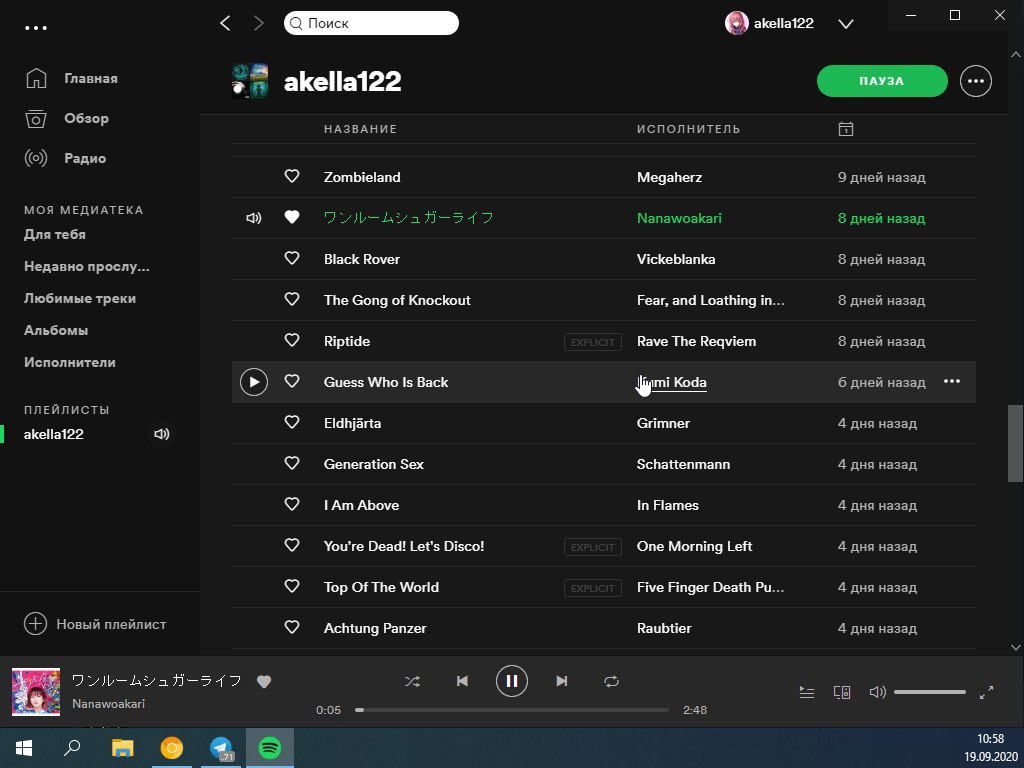Screen dimensions: 1024x768
Task: Open Недавно прослушано list
Action: tap(87, 266)
